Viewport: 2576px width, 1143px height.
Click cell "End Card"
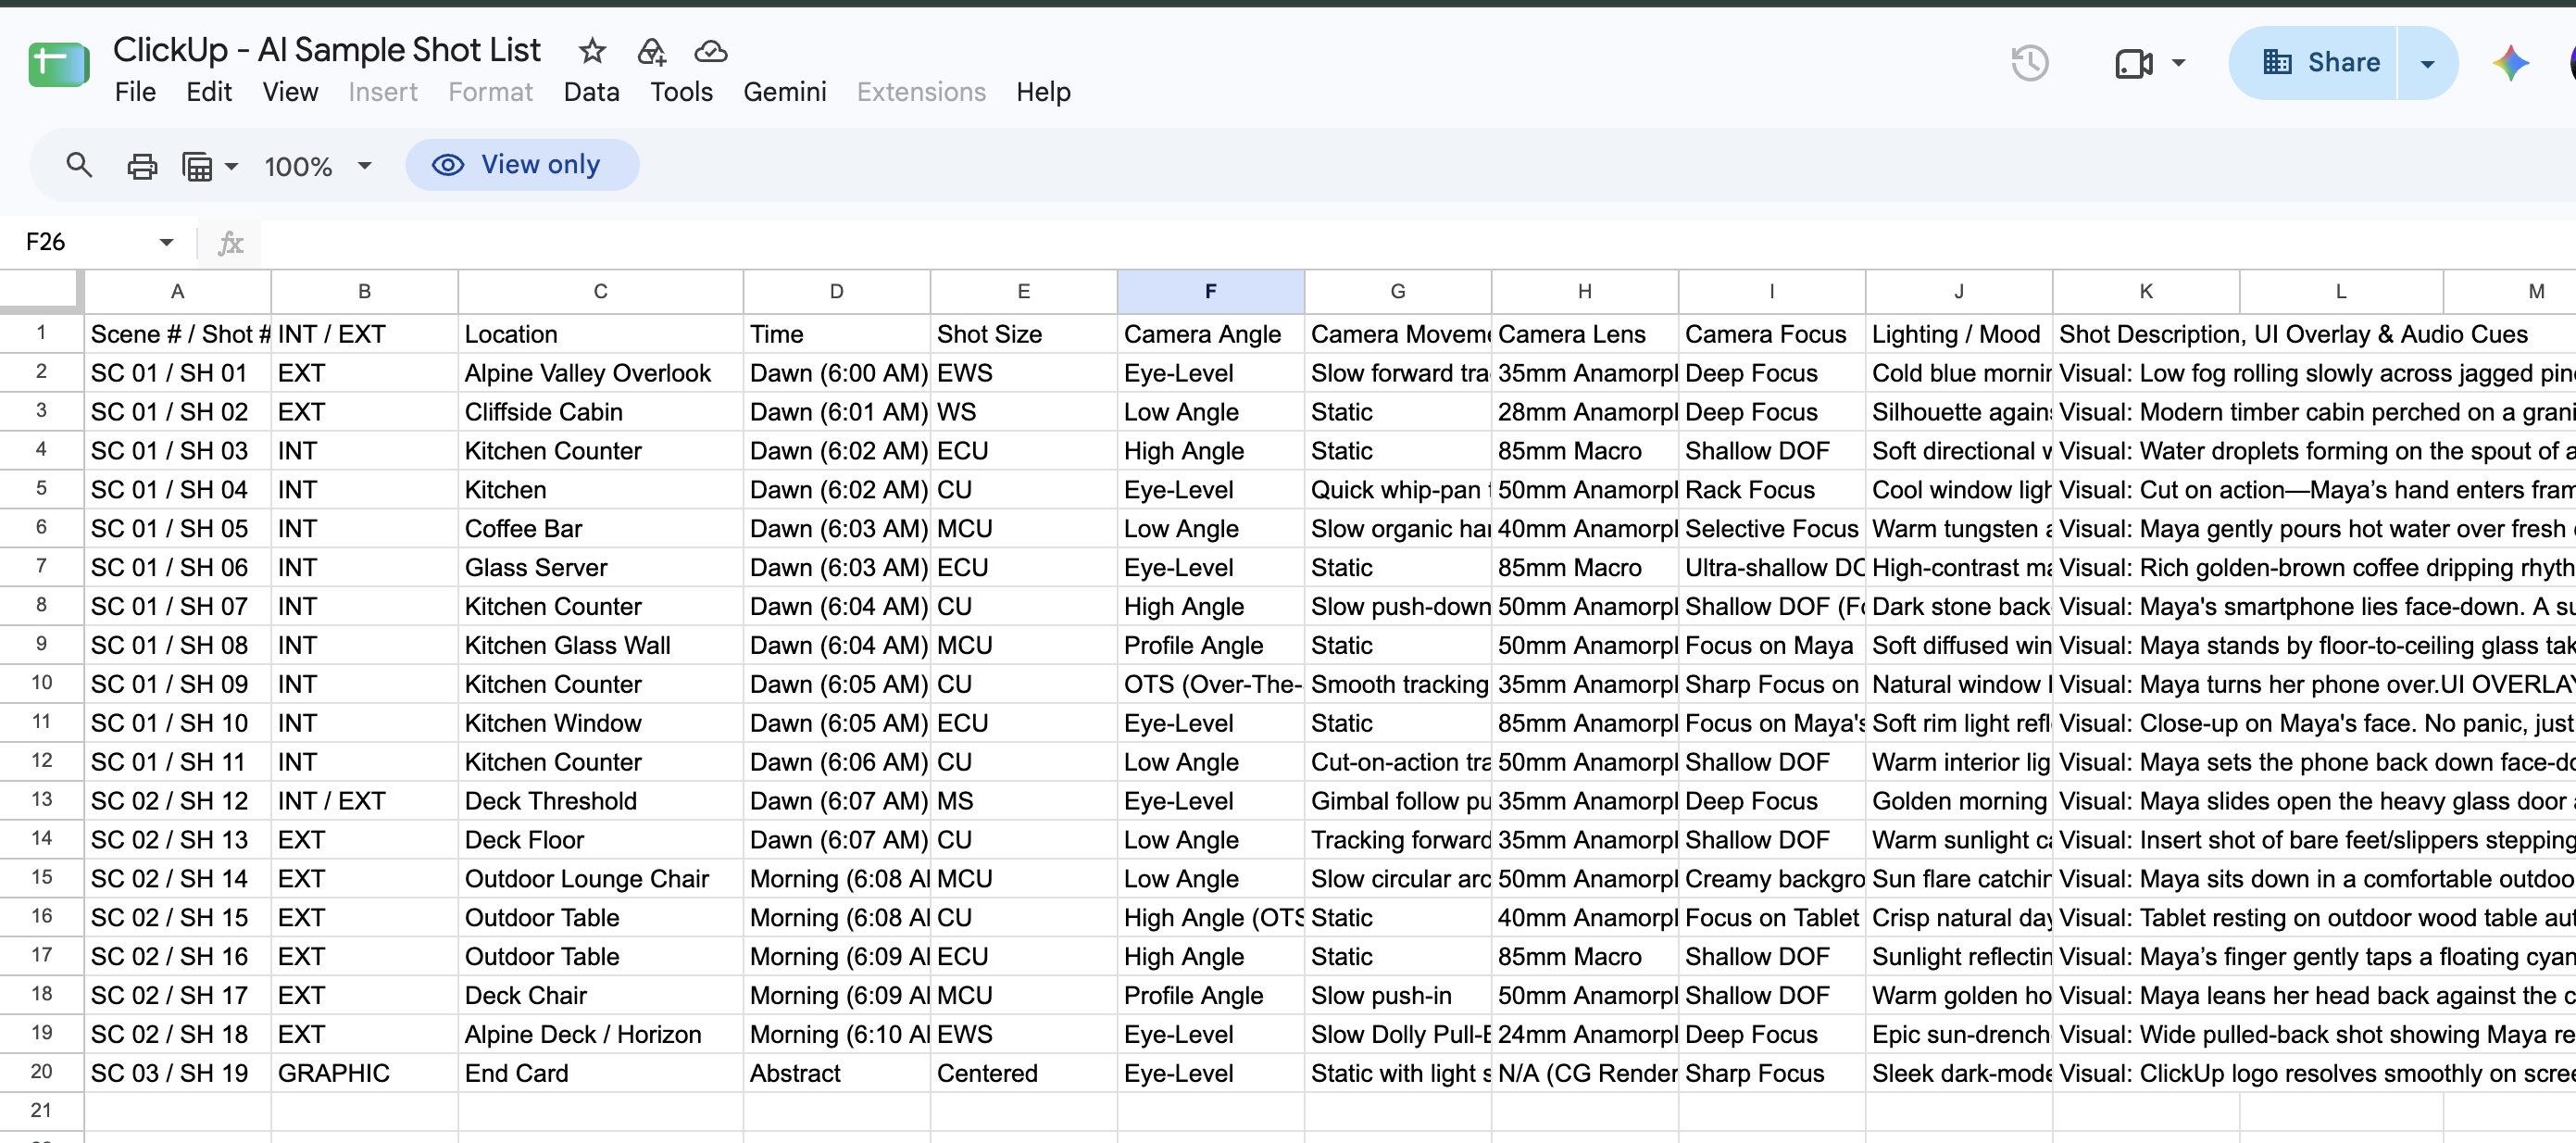point(600,1073)
